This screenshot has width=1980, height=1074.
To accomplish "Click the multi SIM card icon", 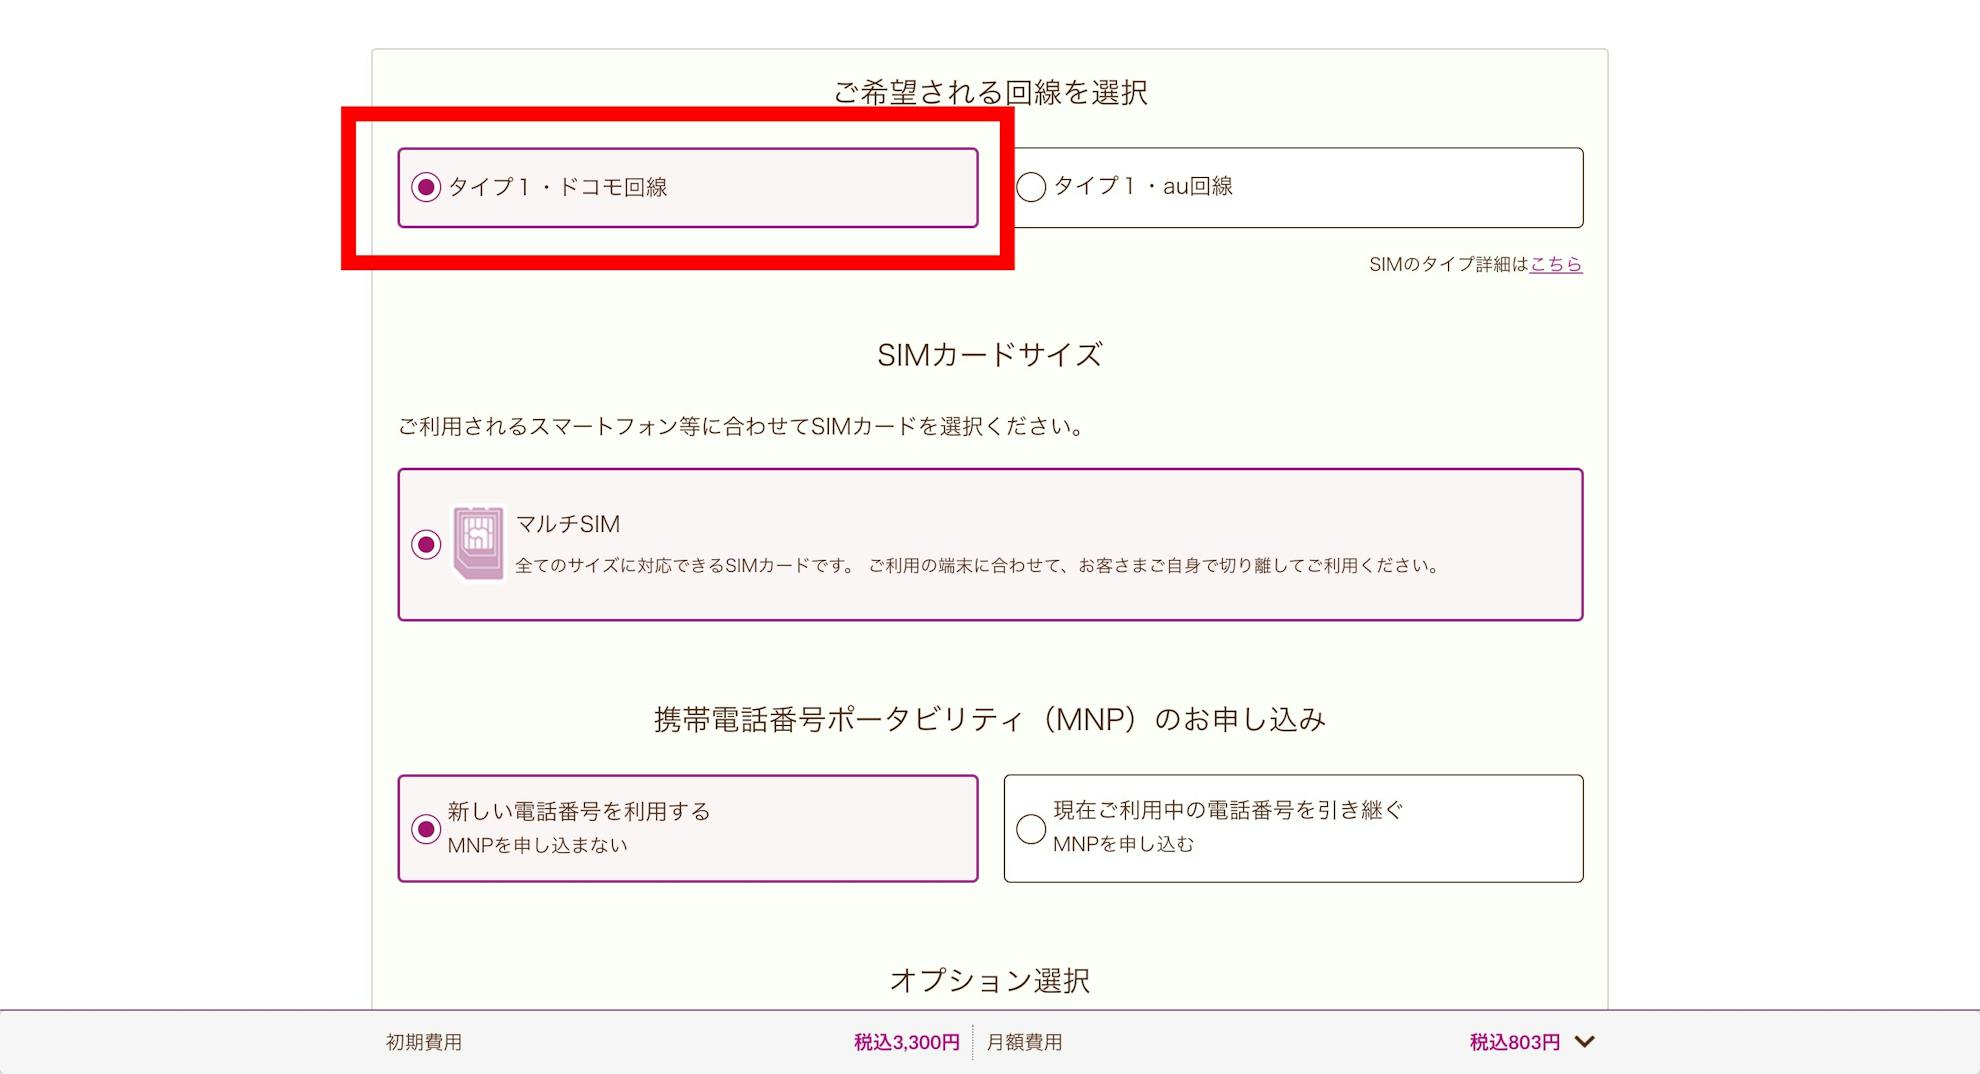I will tap(478, 543).
